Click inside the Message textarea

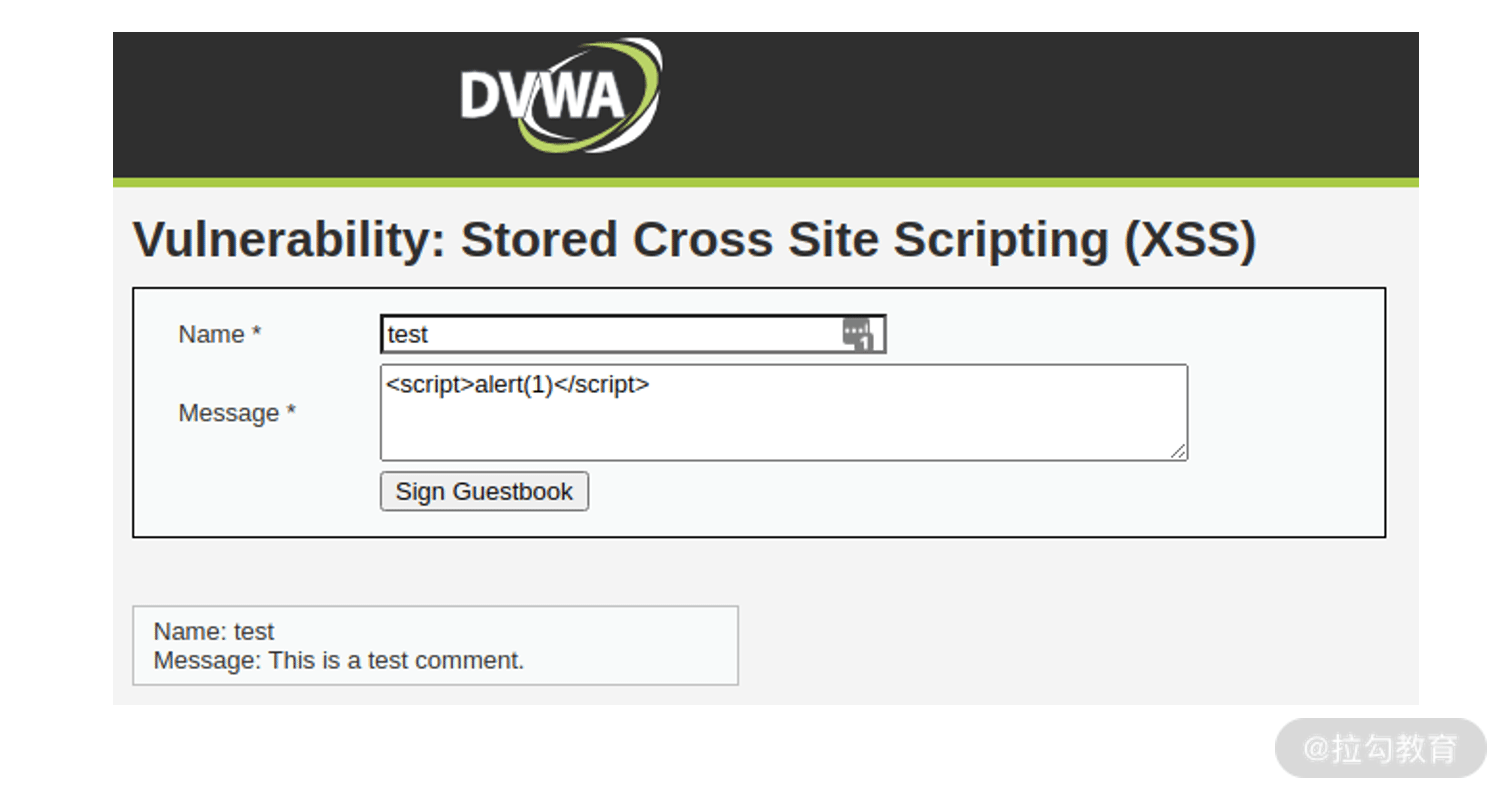tap(784, 412)
